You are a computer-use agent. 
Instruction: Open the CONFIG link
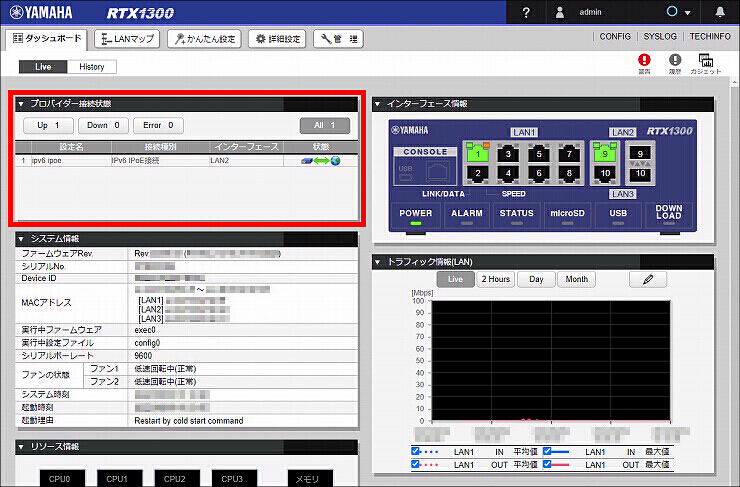click(x=615, y=36)
